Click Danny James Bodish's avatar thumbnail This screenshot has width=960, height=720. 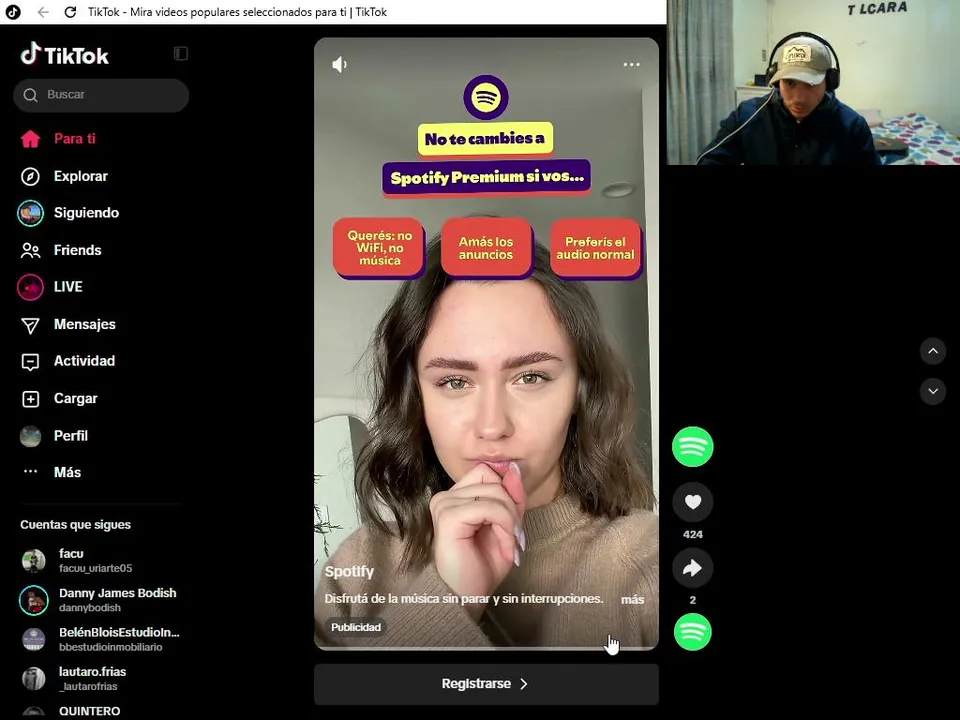34,600
